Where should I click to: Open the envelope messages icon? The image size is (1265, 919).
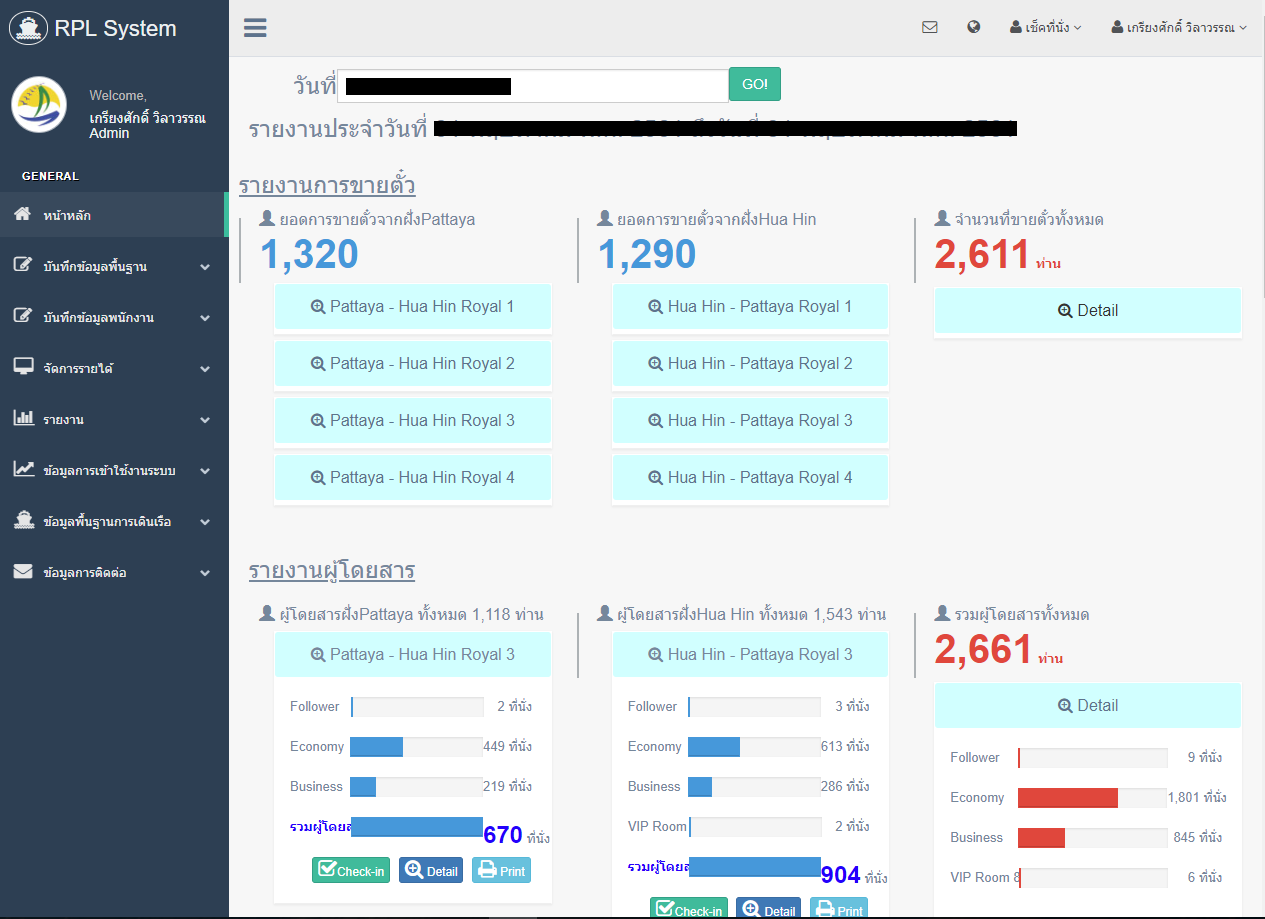(x=929, y=28)
